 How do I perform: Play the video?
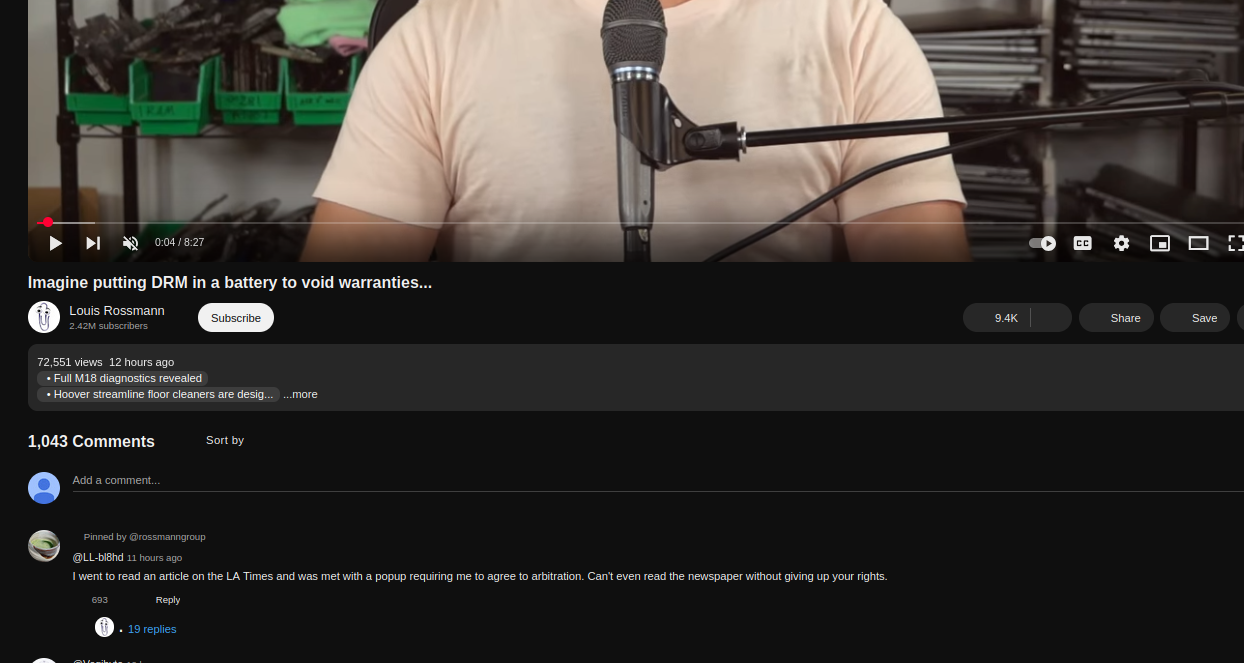(x=56, y=243)
